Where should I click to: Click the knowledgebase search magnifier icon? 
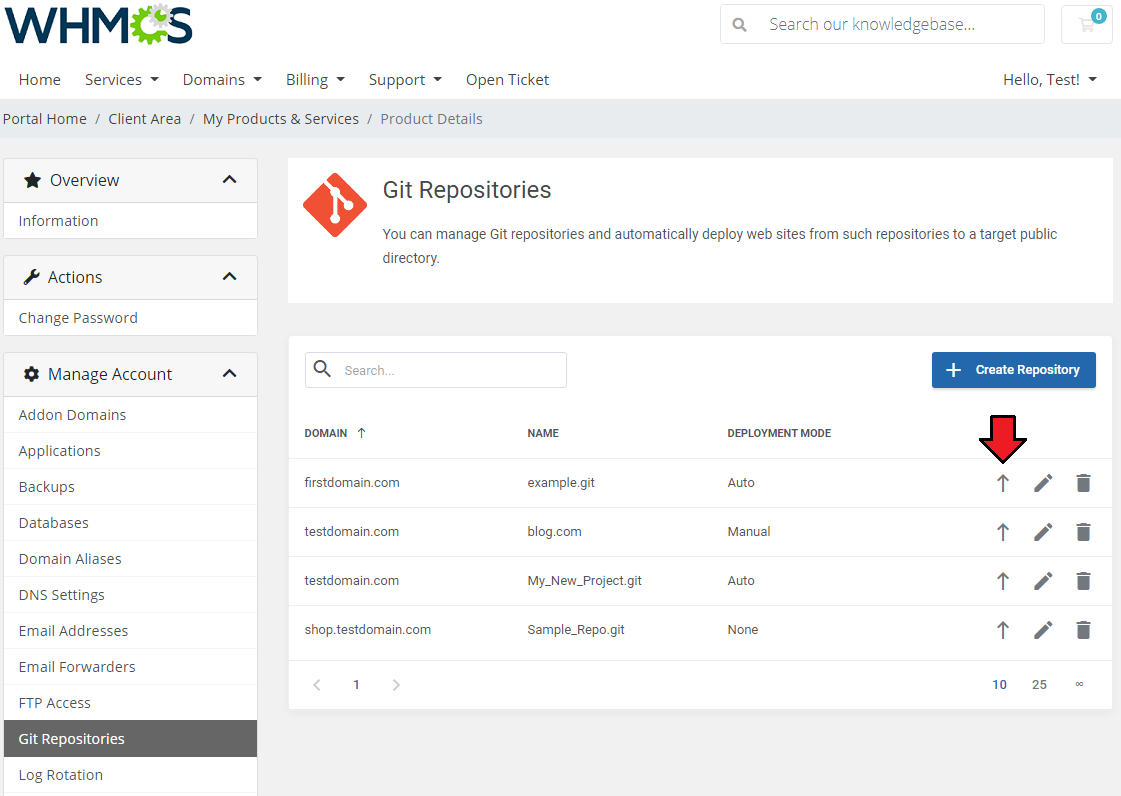pyautogui.click(x=739, y=25)
